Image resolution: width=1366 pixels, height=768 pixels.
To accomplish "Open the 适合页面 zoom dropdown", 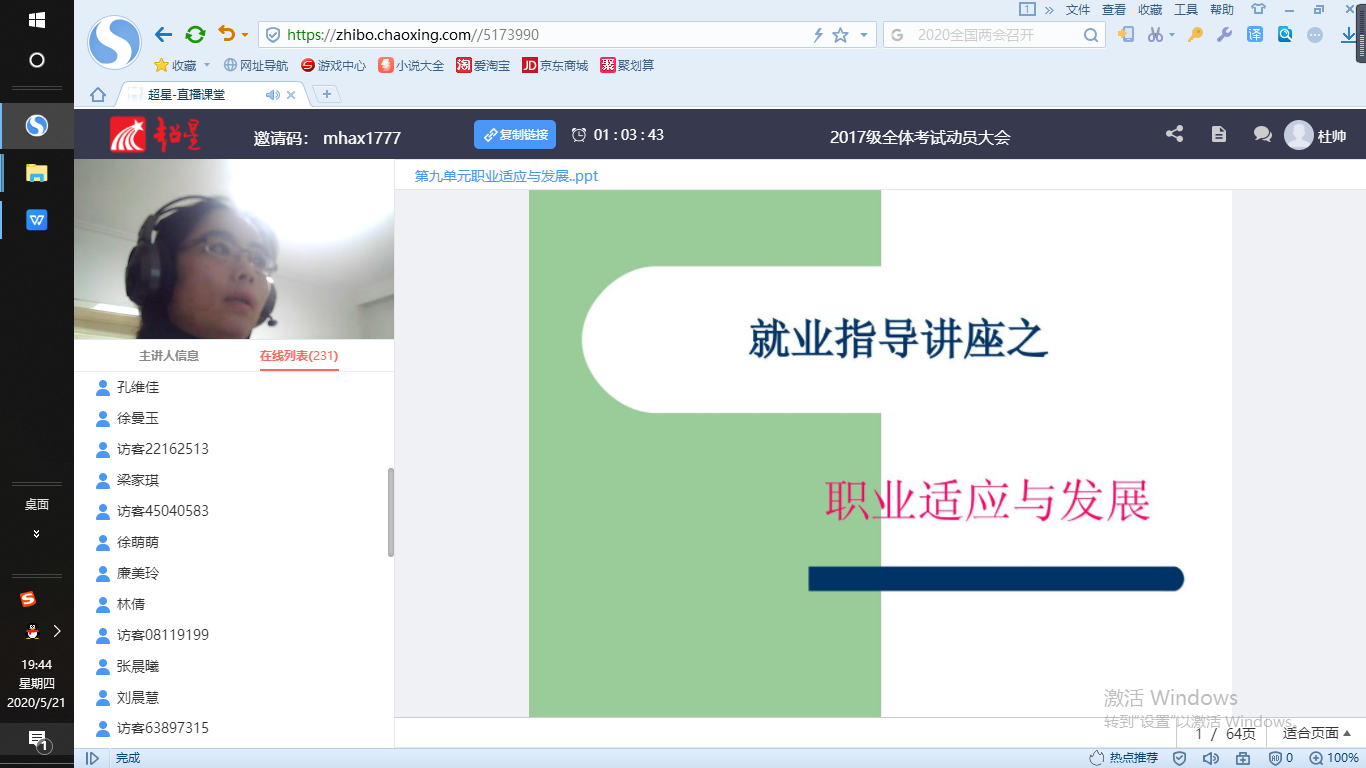I will click(1317, 733).
